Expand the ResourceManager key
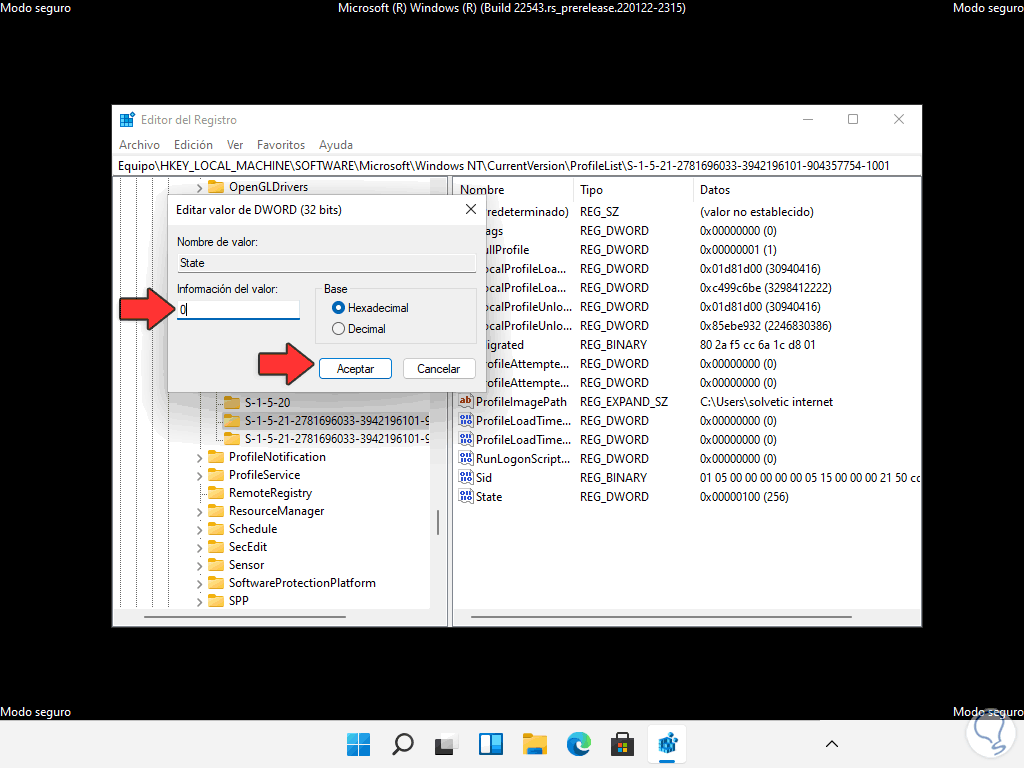The width and height of the screenshot is (1024, 768). pyautogui.click(x=199, y=511)
